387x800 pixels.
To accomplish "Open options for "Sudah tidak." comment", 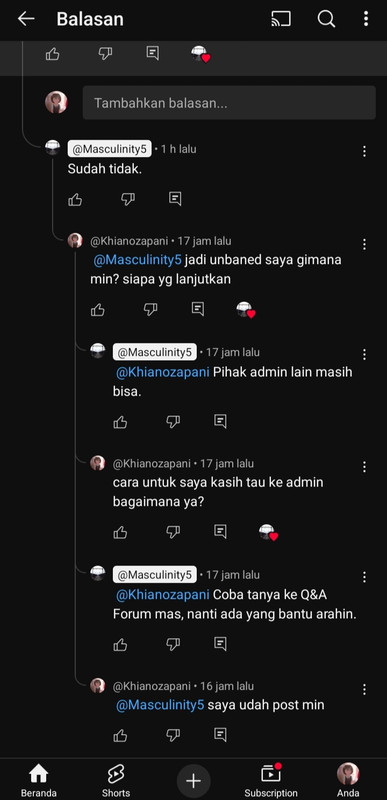I will coord(364,151).
